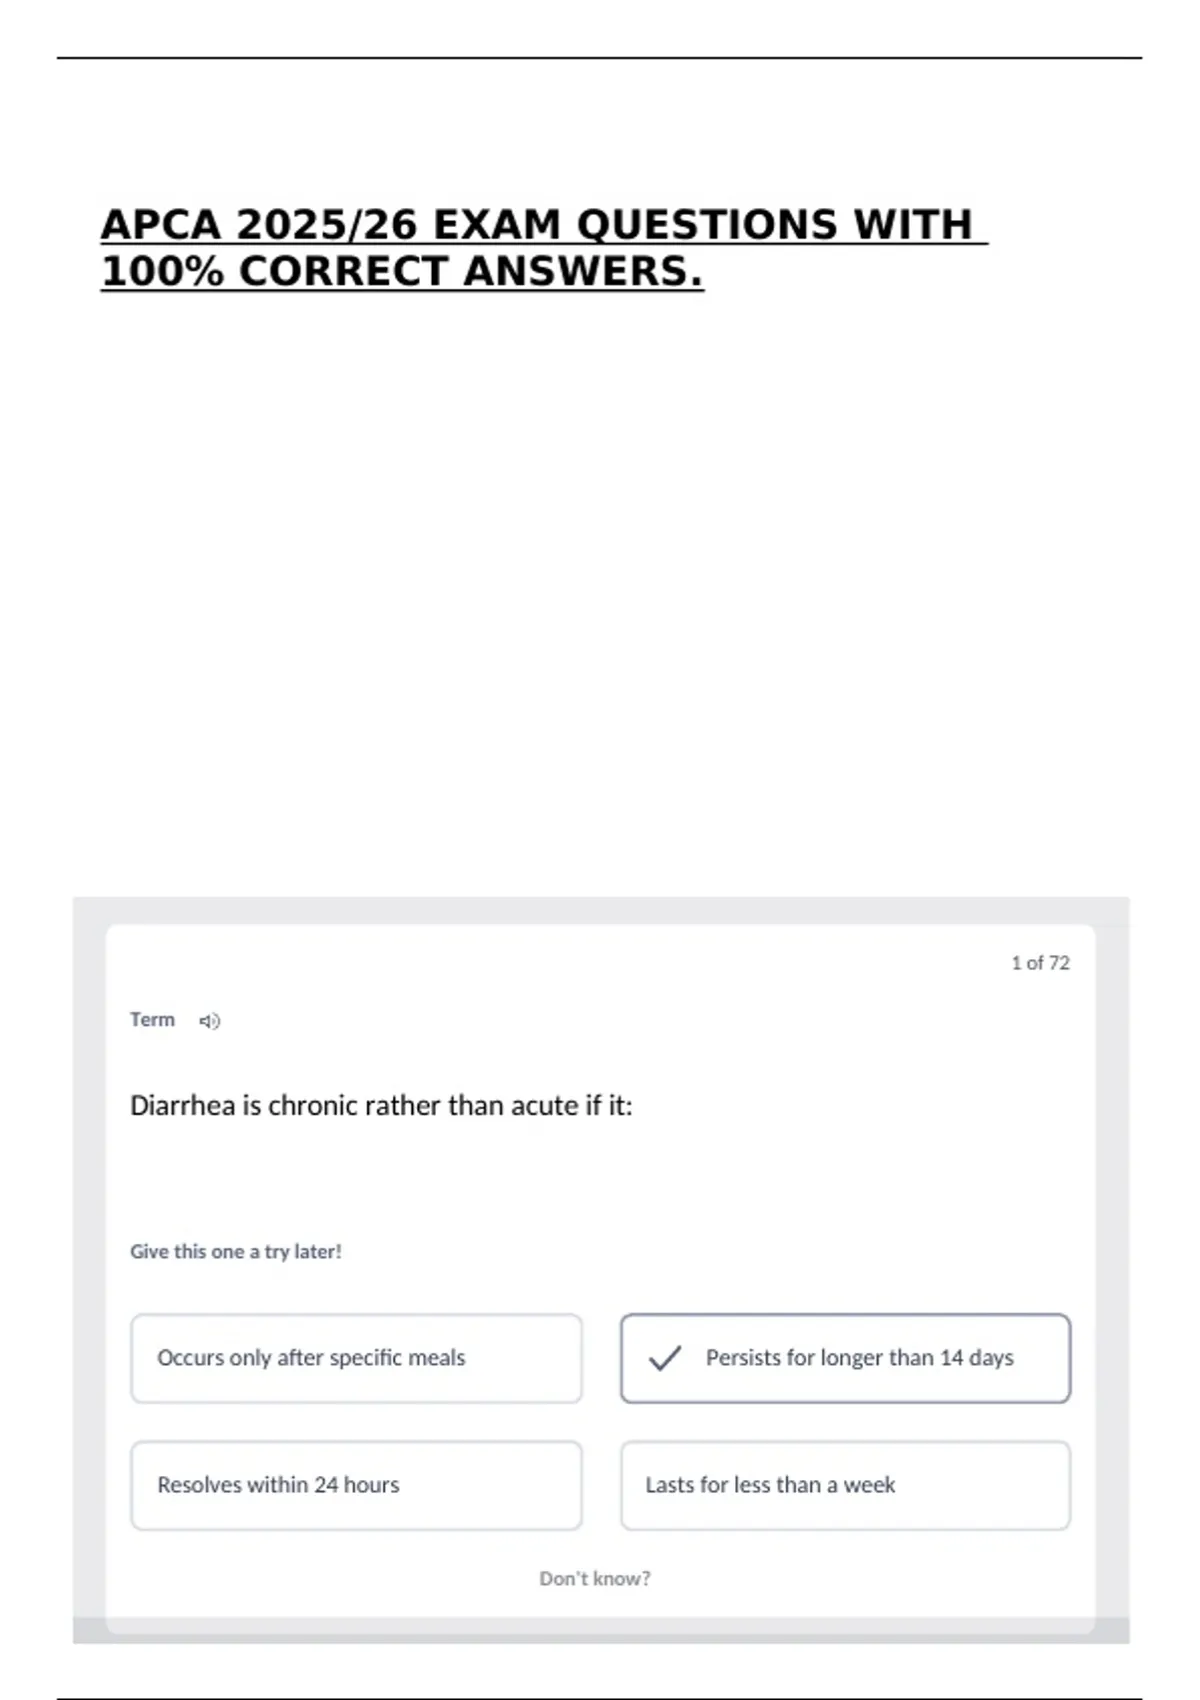Click 'CORRECT' in the underlined heading
The width and height of the screenshot is (1200, 1700).
point(343,272)
